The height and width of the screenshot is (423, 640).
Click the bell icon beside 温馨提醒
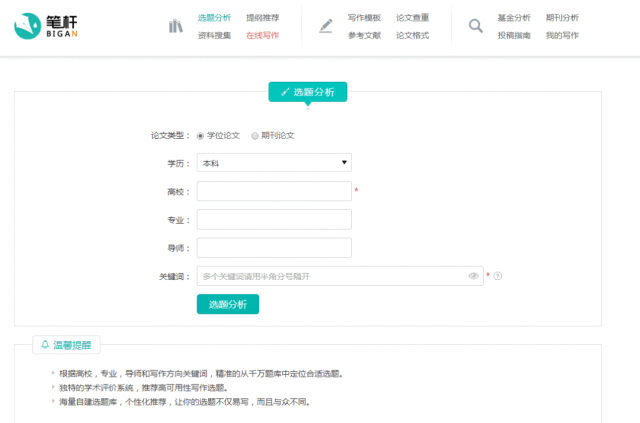coord(45,345)
